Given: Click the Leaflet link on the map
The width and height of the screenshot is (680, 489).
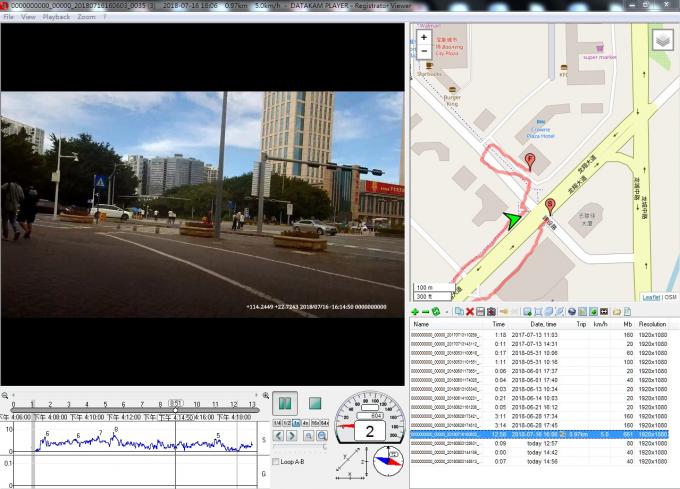Looking at the screenshot, I should coord(650,296).
